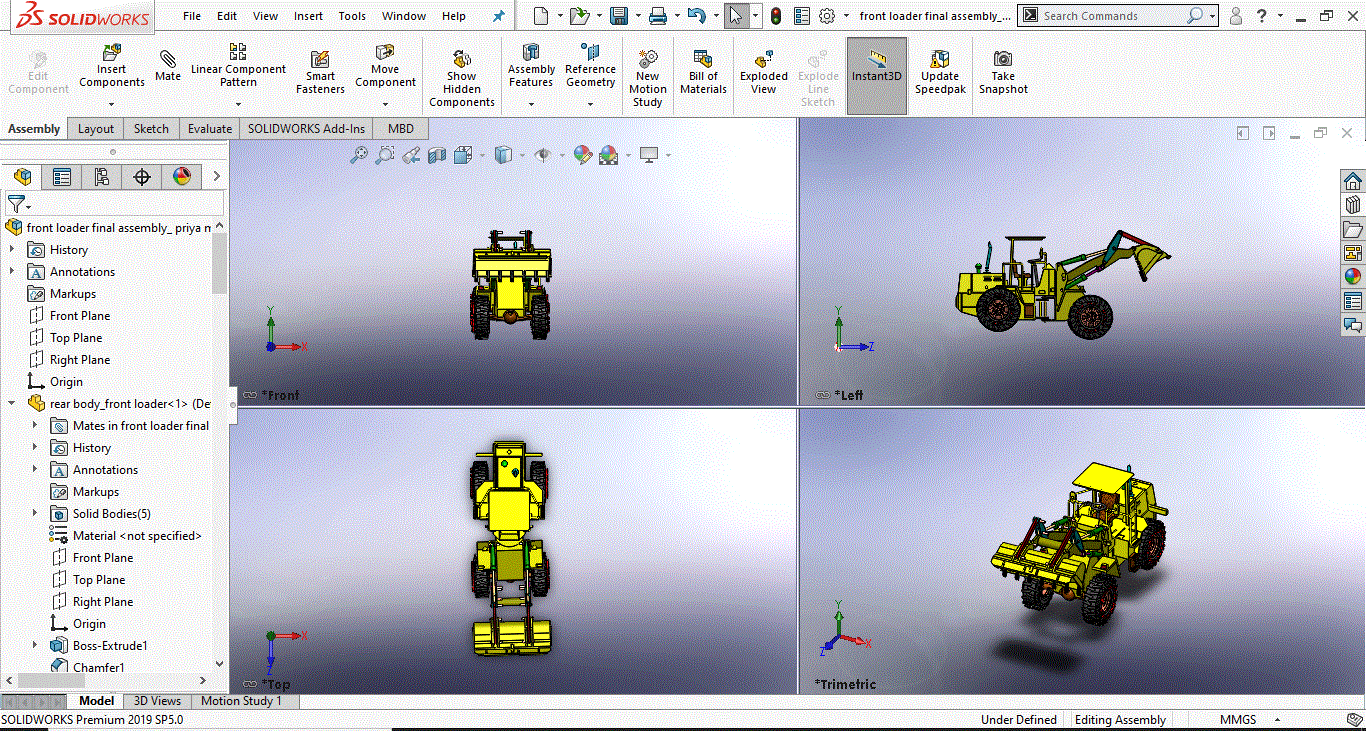Select Front Plane under rear body component
Screen dimensions: 1366x731
click(x=103, y=558)
